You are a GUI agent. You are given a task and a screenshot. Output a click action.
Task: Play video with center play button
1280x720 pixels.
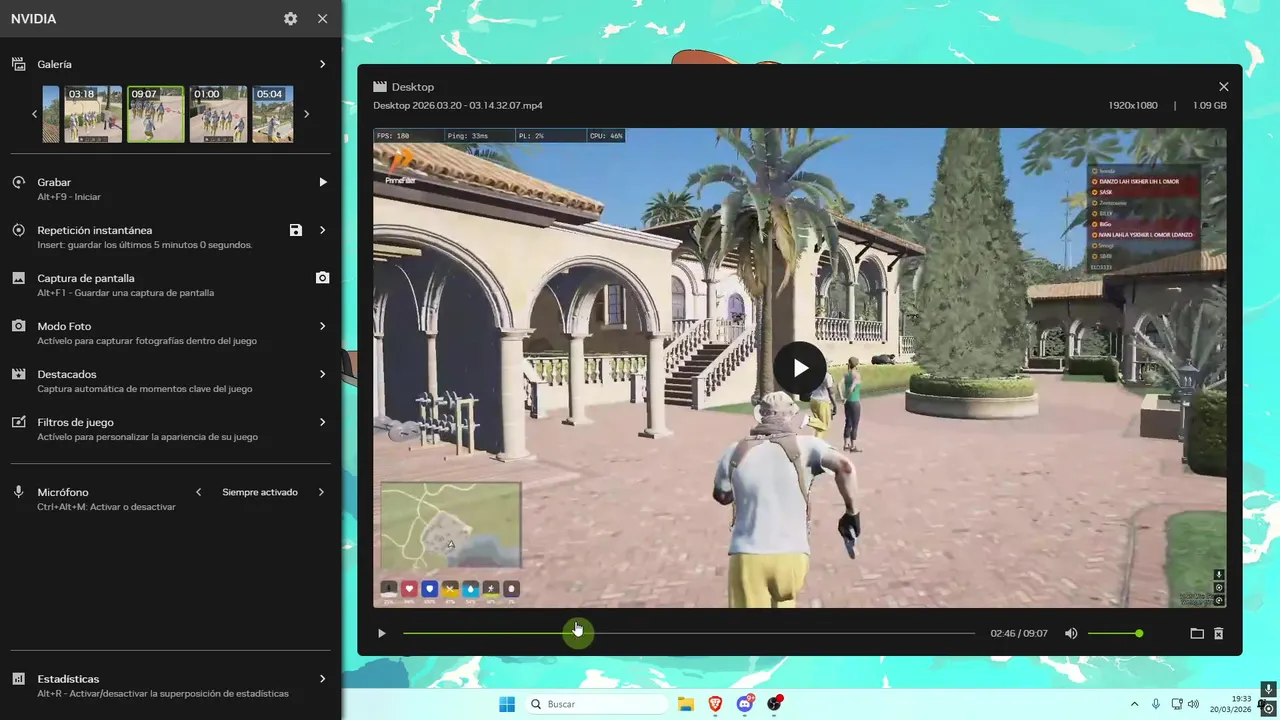(x=800, y=368)
